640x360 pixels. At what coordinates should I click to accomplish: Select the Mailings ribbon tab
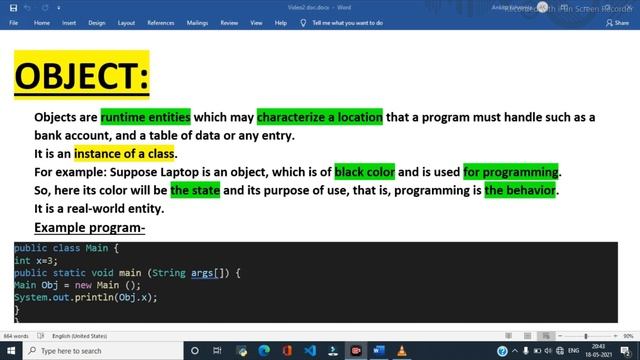pos(197,23)
